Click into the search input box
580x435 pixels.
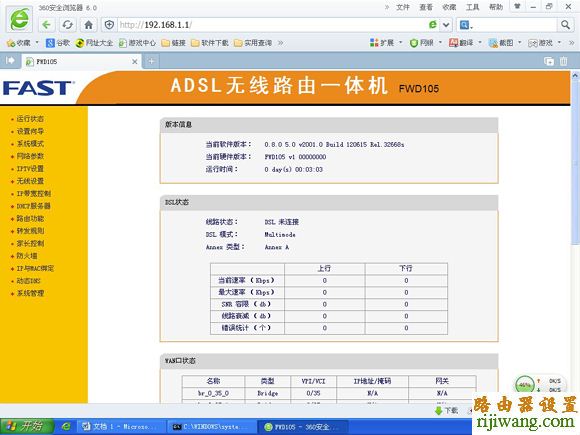point(515,25)
